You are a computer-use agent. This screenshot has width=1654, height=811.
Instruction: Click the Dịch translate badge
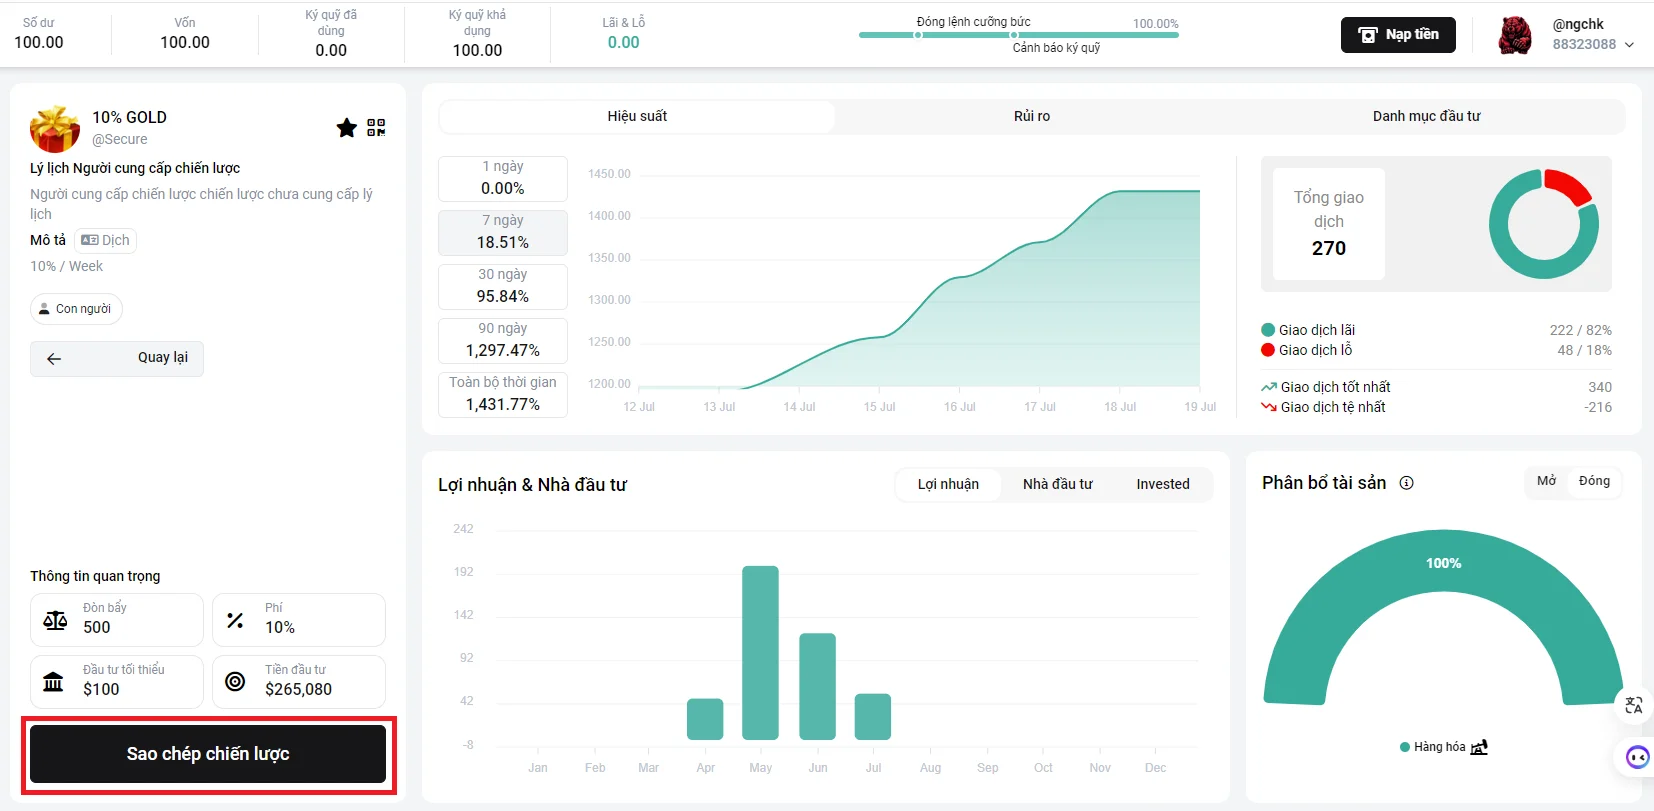[x=105, y=240]
